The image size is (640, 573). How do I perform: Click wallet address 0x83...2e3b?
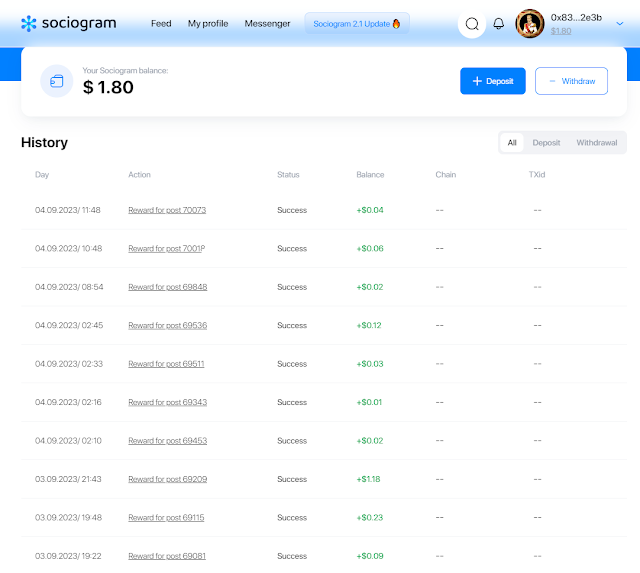pos(576,18)
